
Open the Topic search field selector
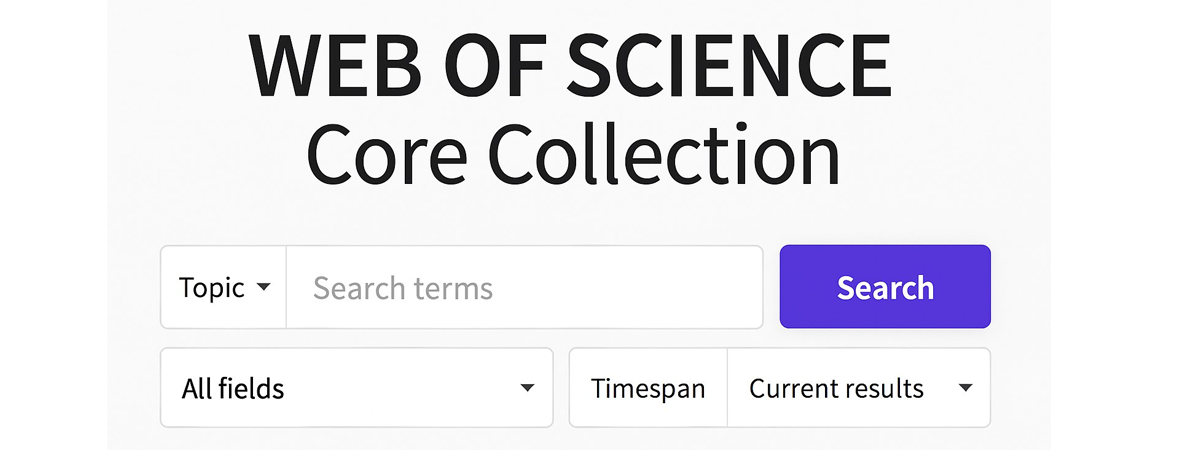(x=224, y=288)
